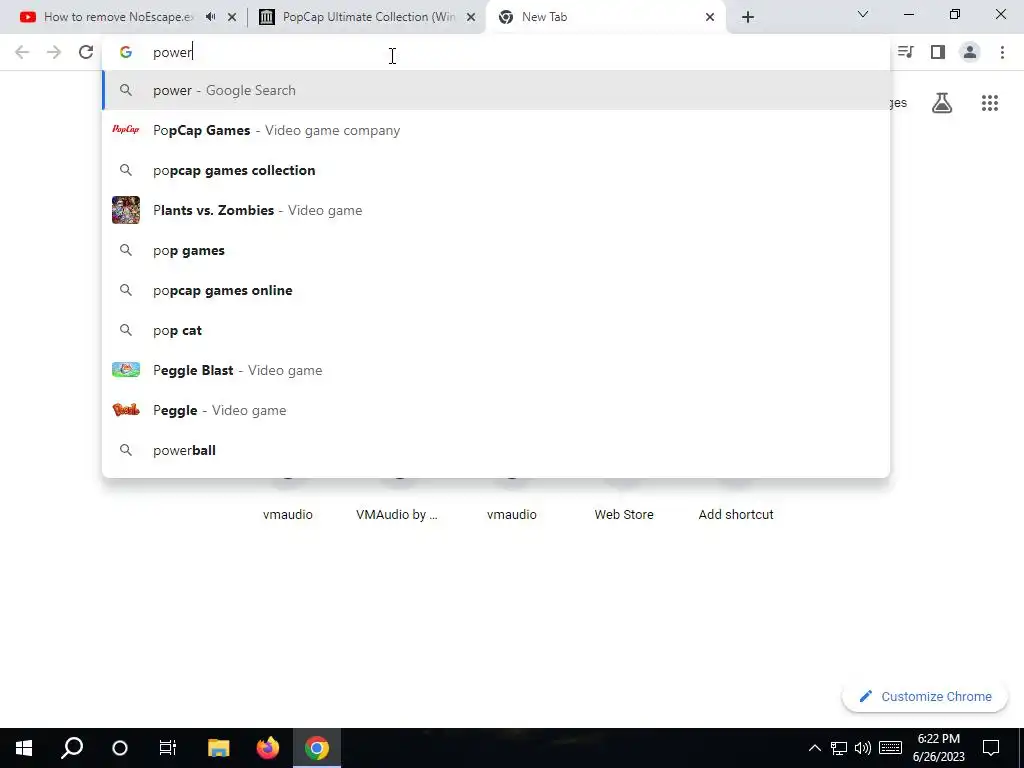Pick the 'pop games' suggestion

coord(496,250)
